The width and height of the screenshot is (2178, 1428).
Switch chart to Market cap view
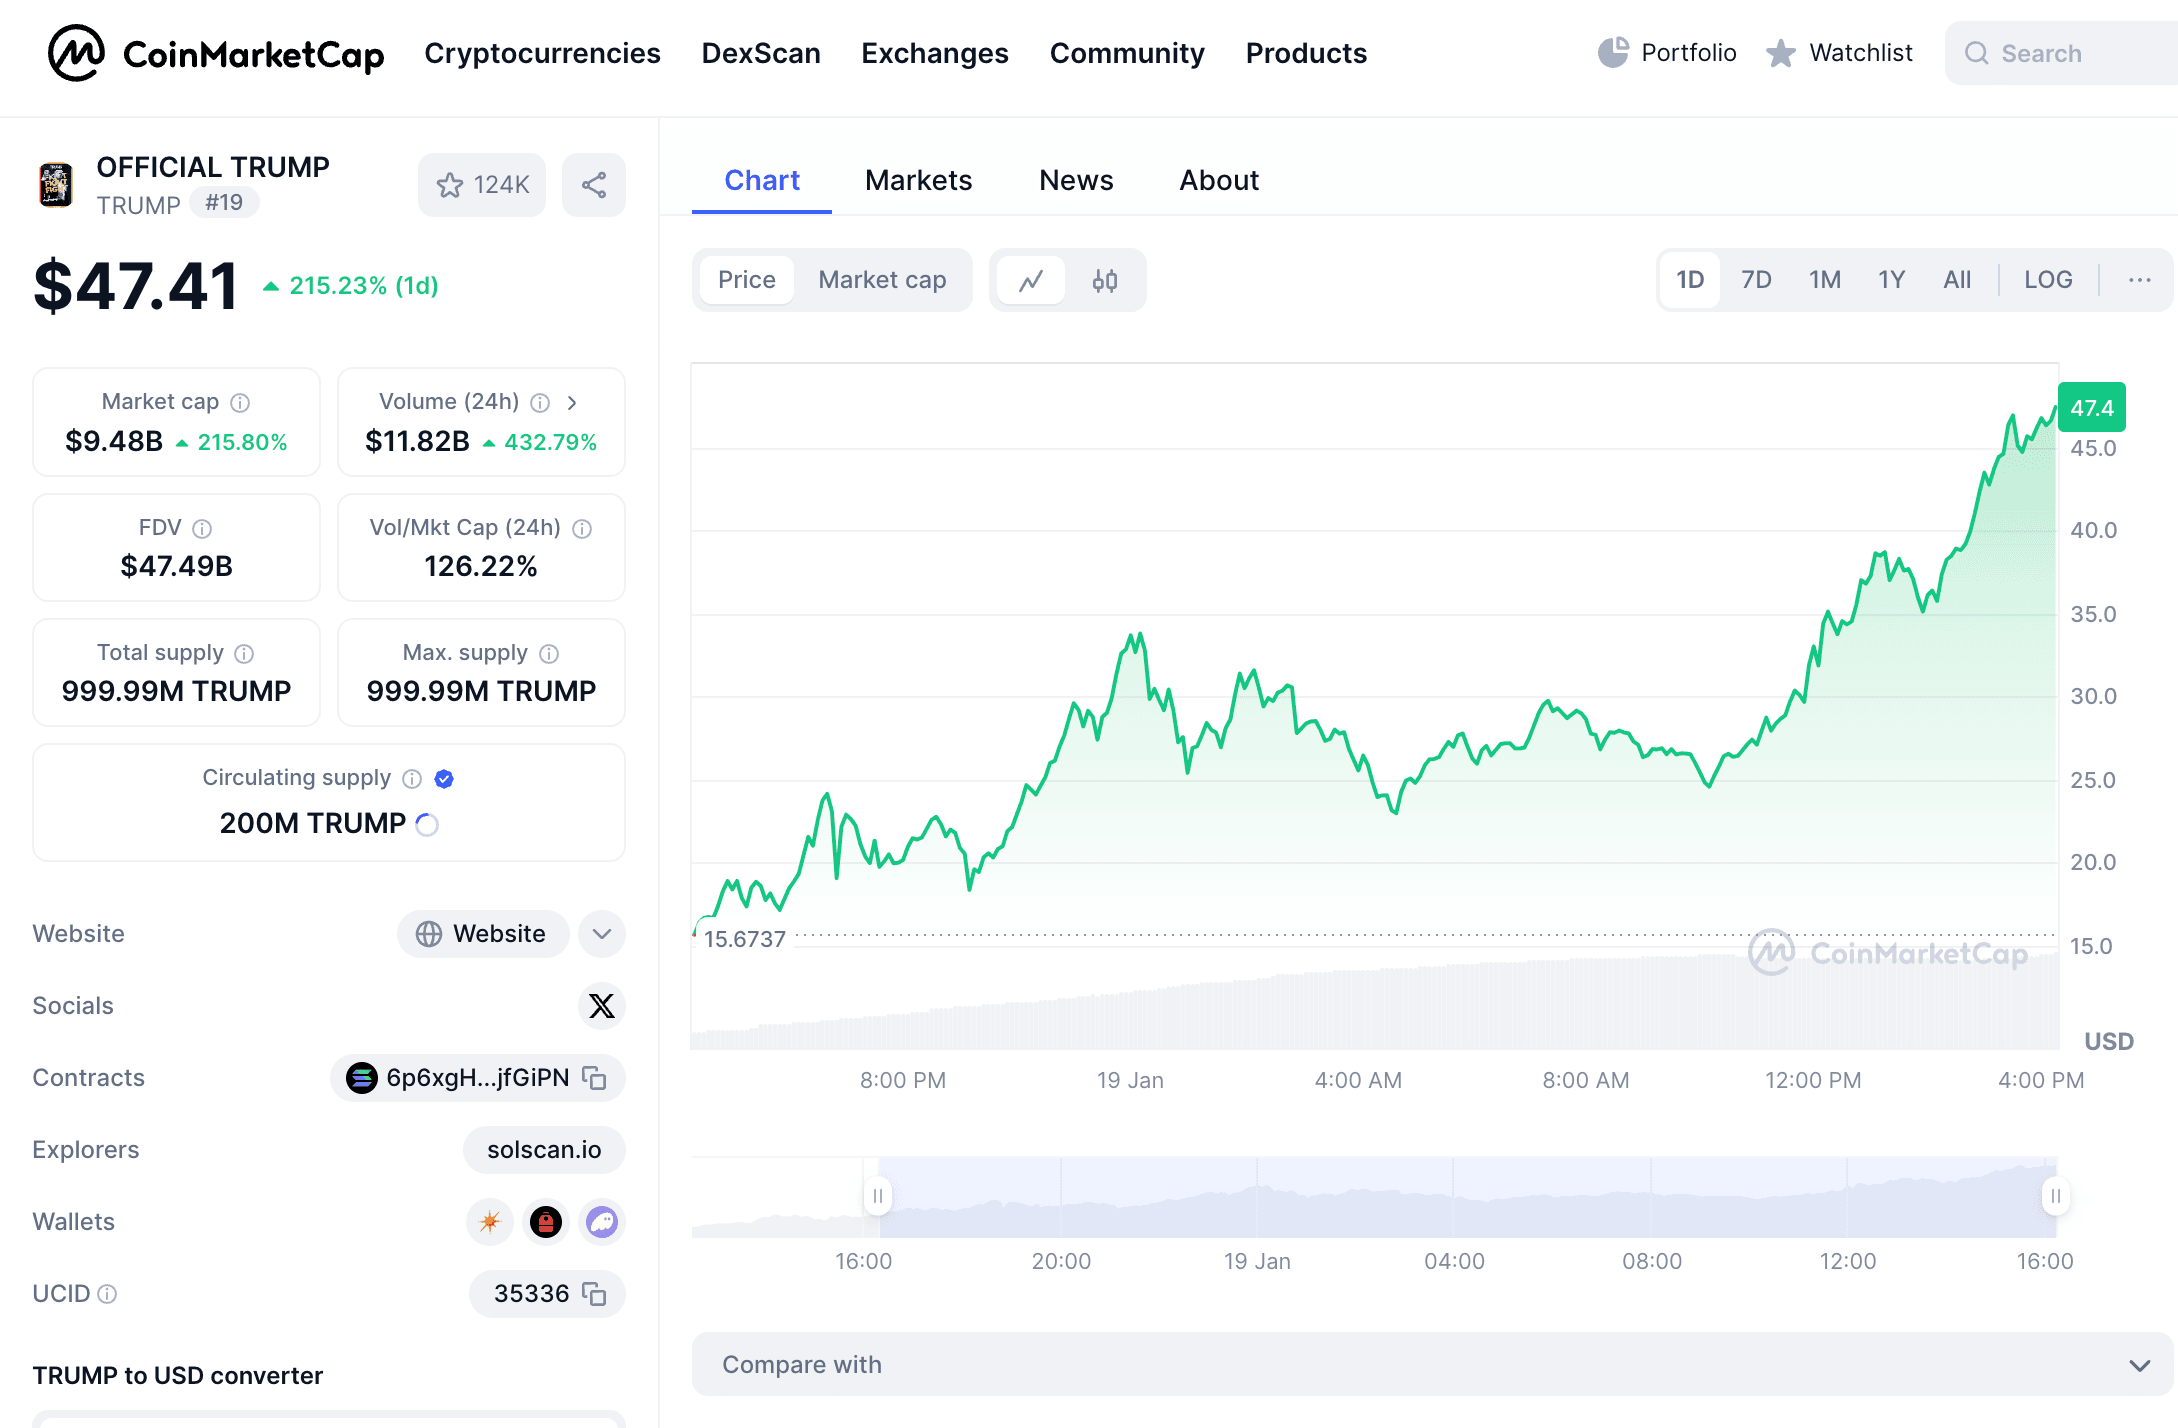(882, 280)
